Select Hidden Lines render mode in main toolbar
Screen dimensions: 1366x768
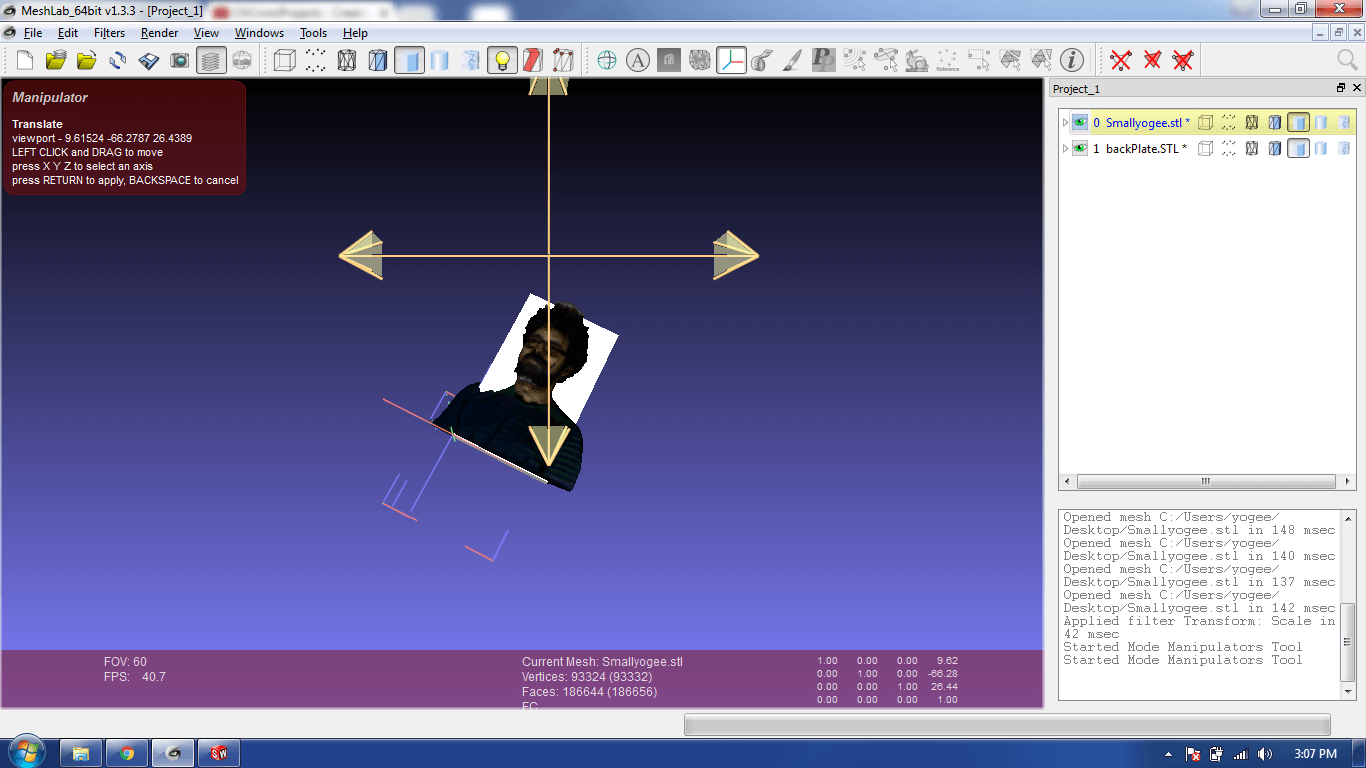point(378,61)
